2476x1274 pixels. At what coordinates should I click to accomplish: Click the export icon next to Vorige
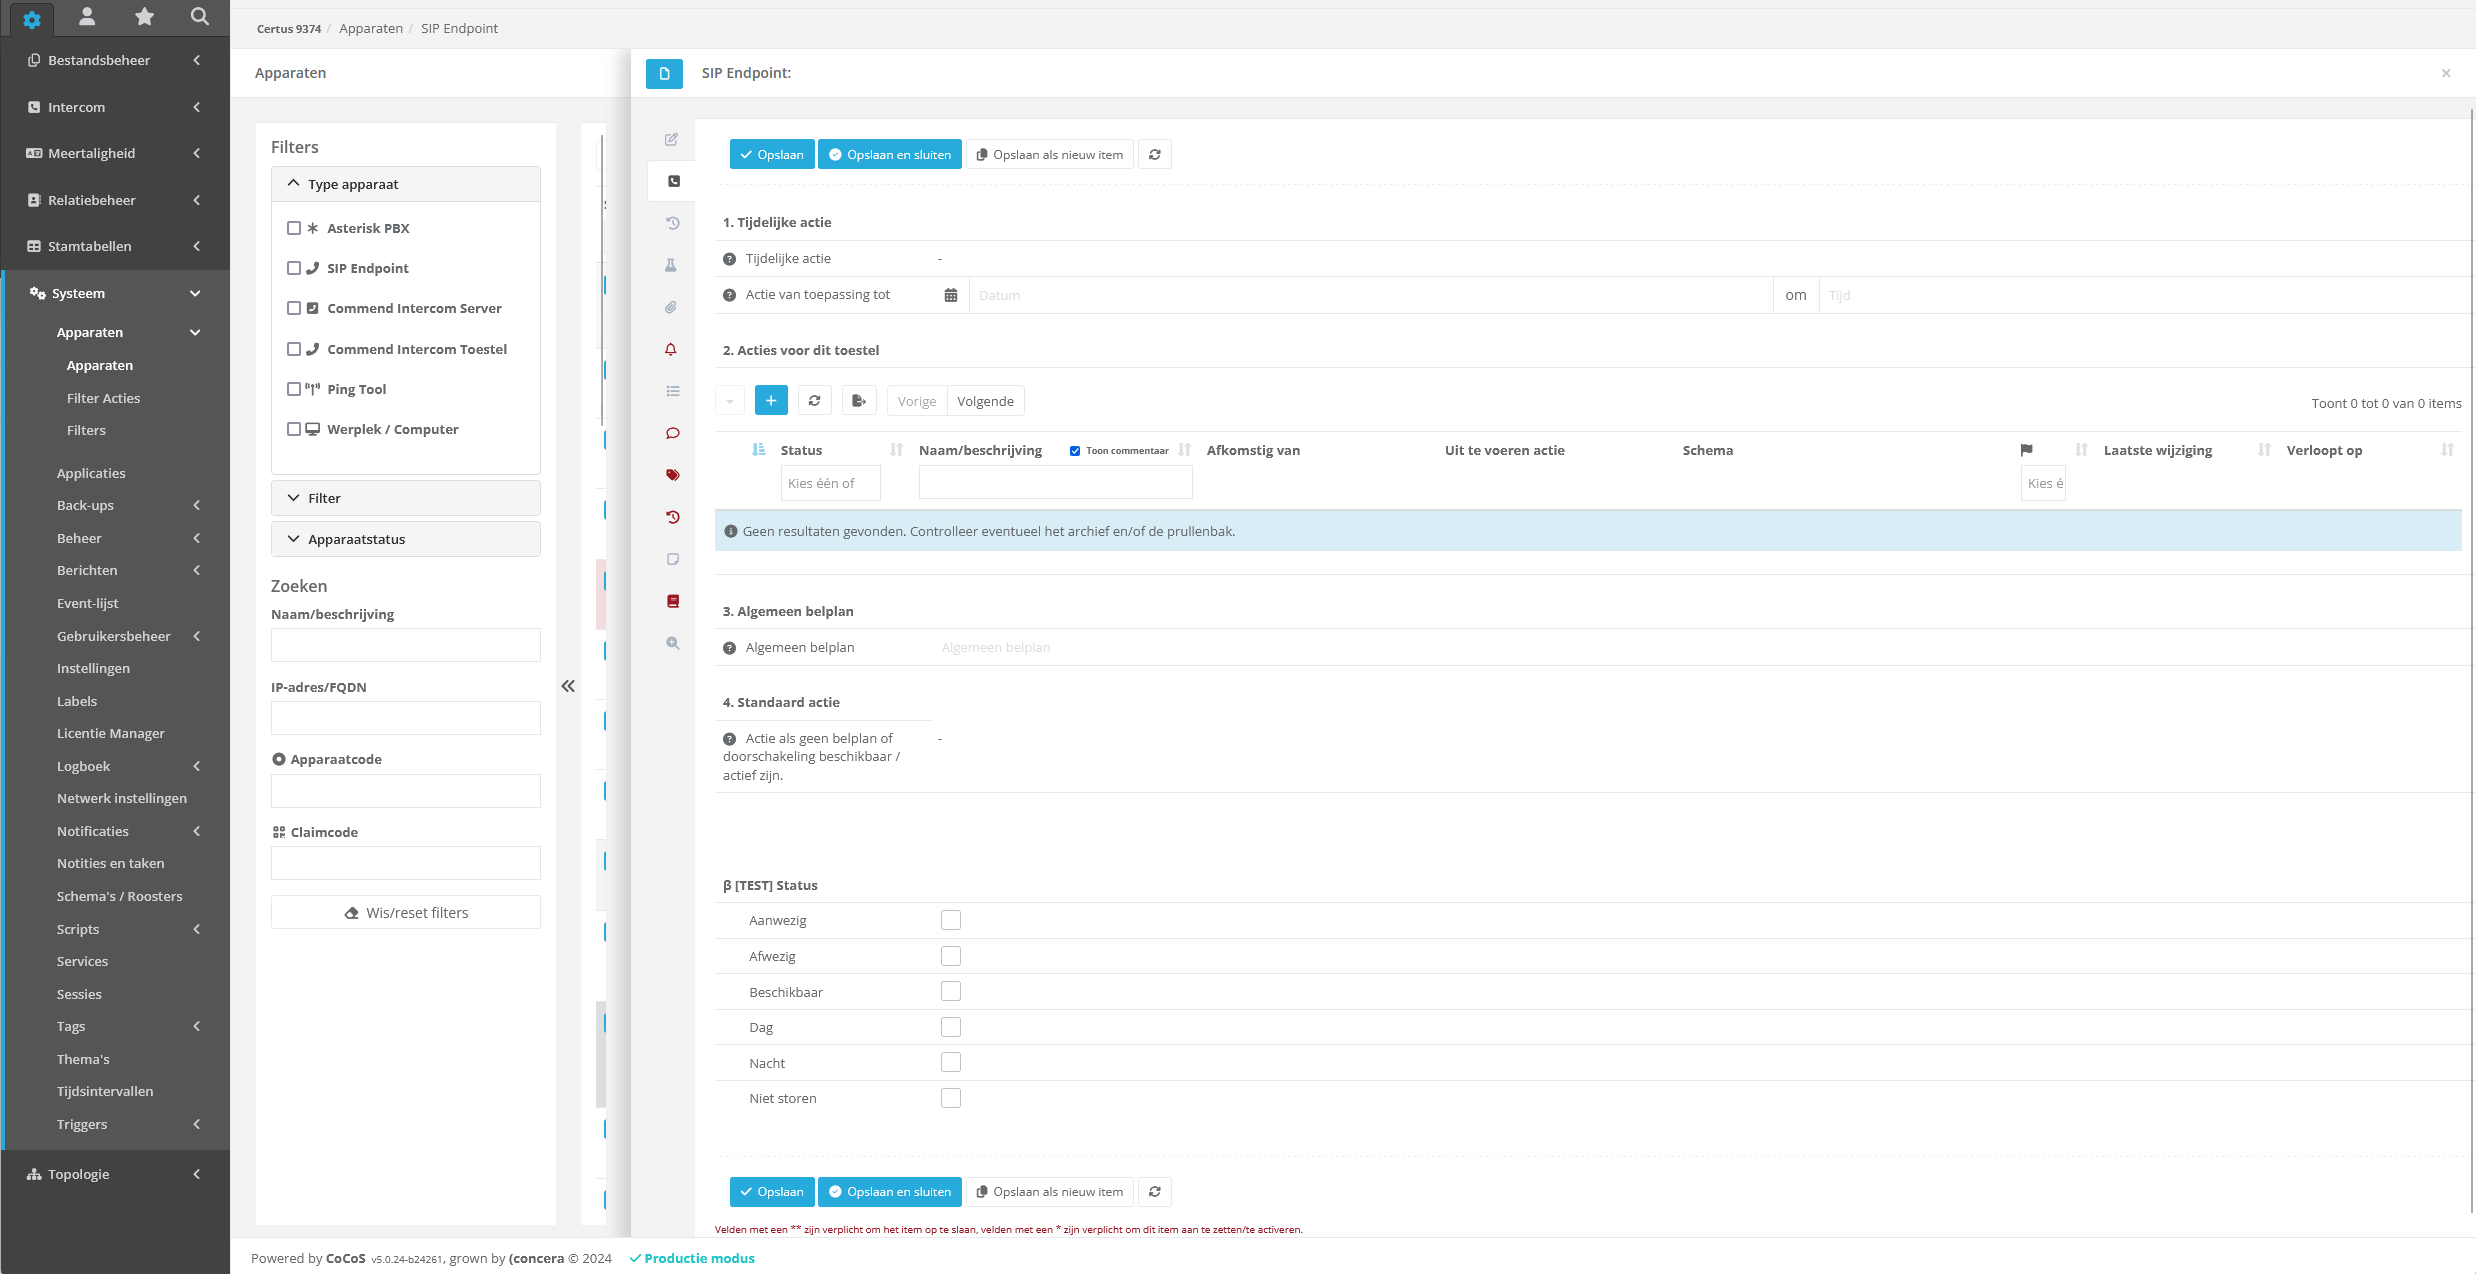[858, 401]
